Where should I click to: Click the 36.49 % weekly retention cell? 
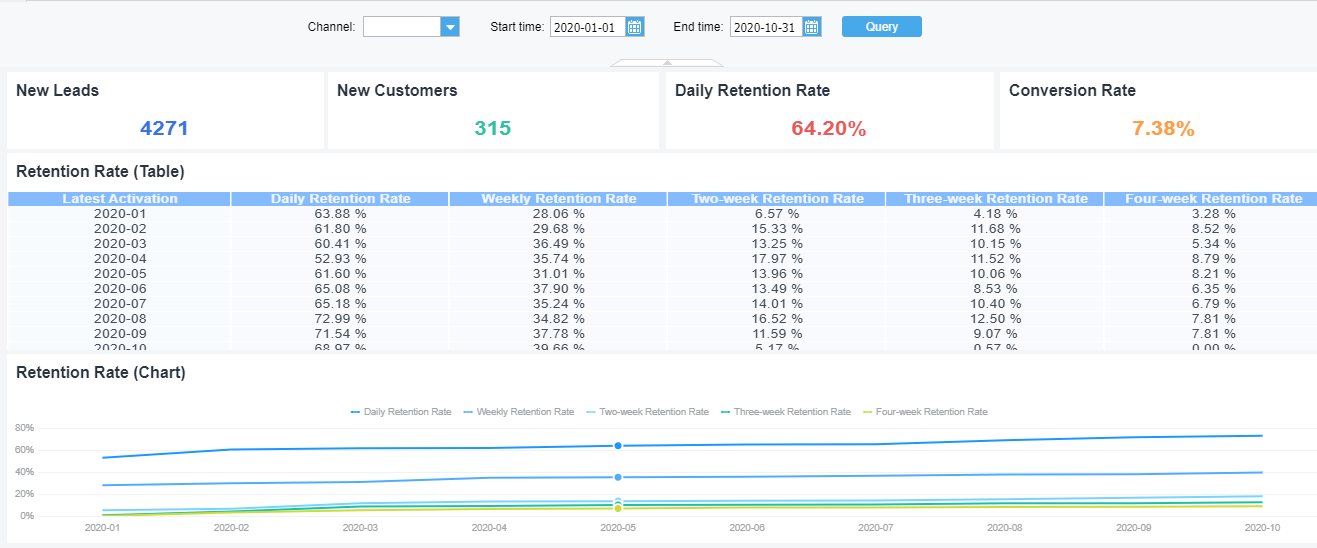[x=559, y=243]
